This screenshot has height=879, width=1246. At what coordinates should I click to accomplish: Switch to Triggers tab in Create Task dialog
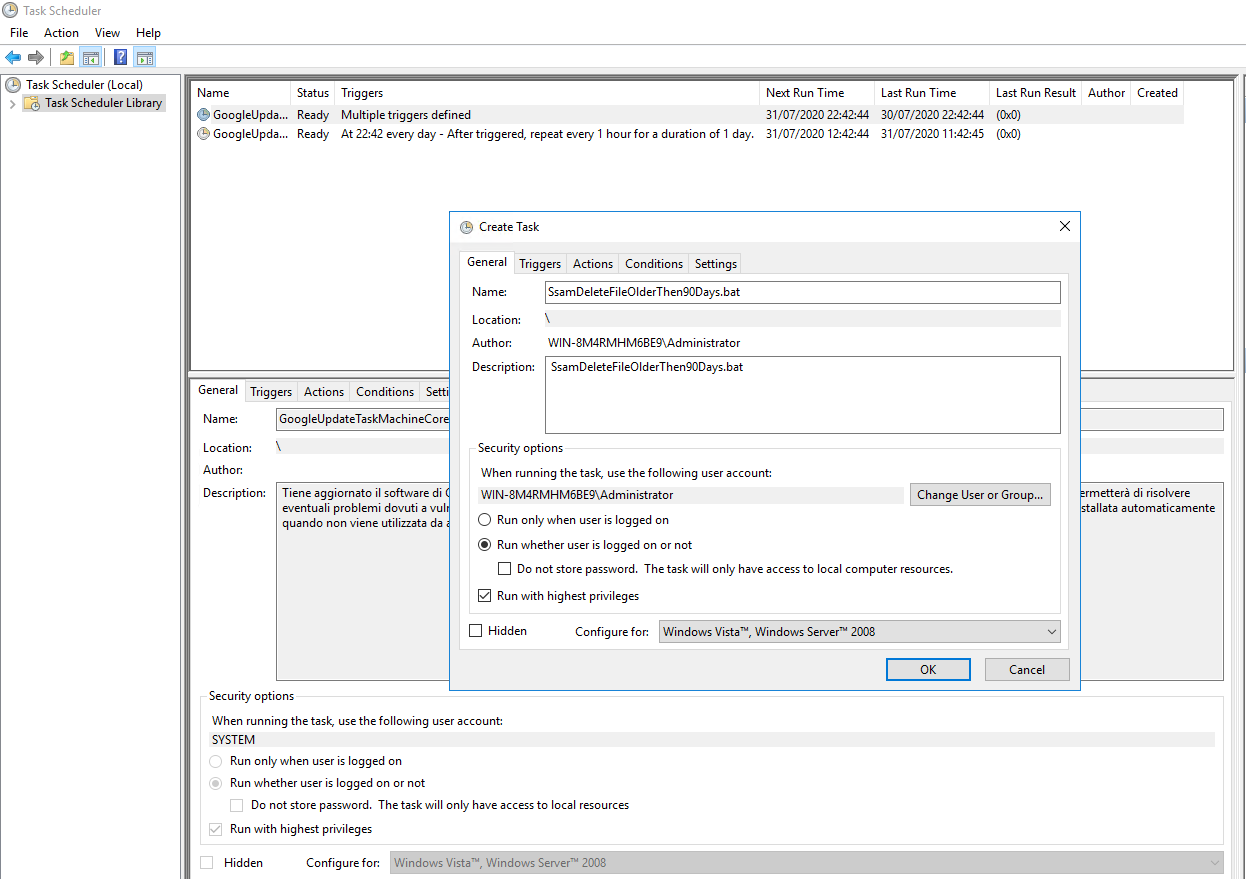(540, 264)
